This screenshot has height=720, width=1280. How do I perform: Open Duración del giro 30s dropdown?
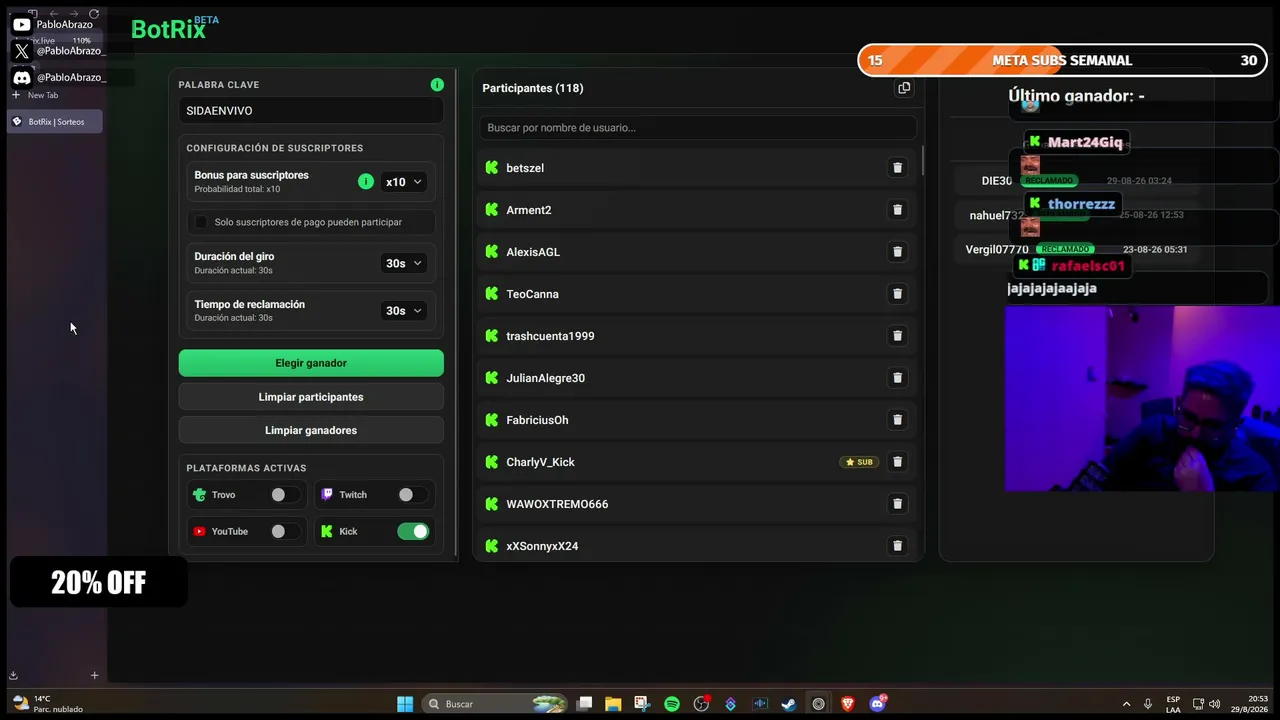point(404,263)
